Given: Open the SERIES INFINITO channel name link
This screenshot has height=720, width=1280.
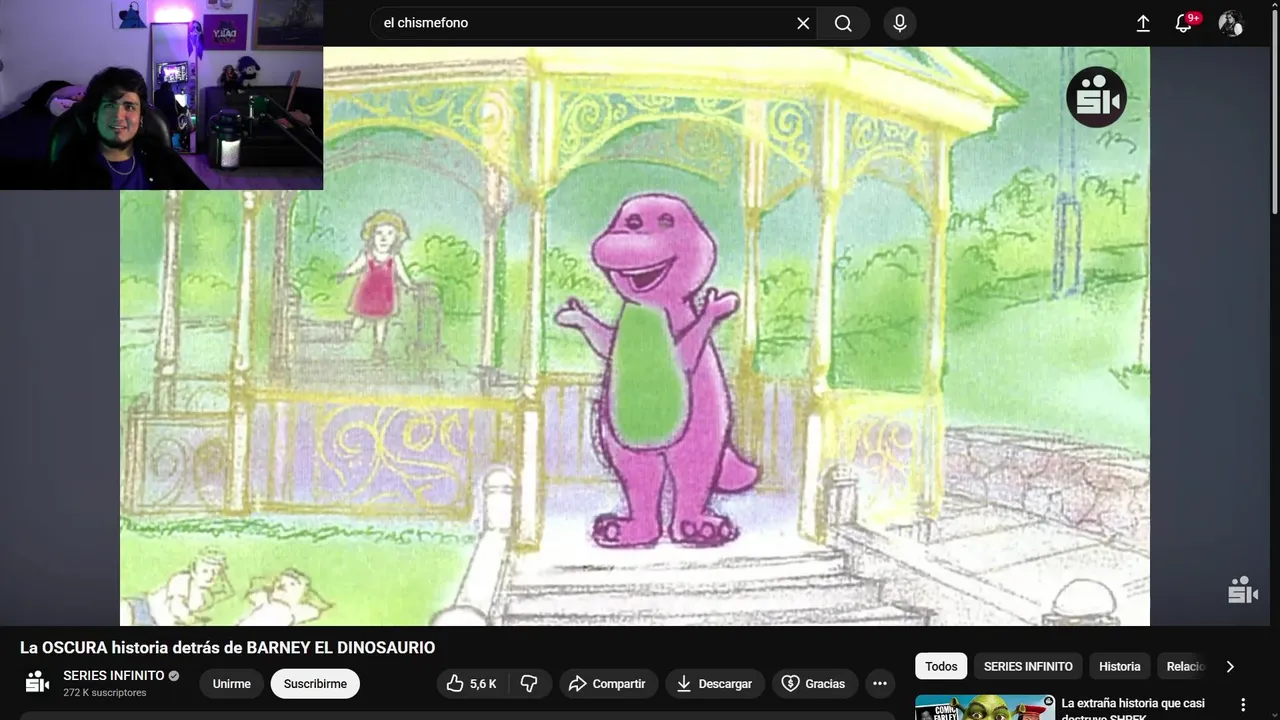Looking at the screenshot, I should coord(114,676).
